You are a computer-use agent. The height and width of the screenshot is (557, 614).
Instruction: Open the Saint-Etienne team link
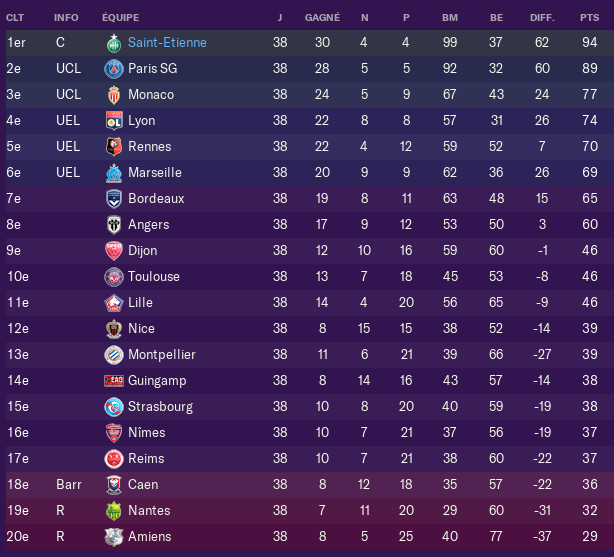click(x=167, y=42)
